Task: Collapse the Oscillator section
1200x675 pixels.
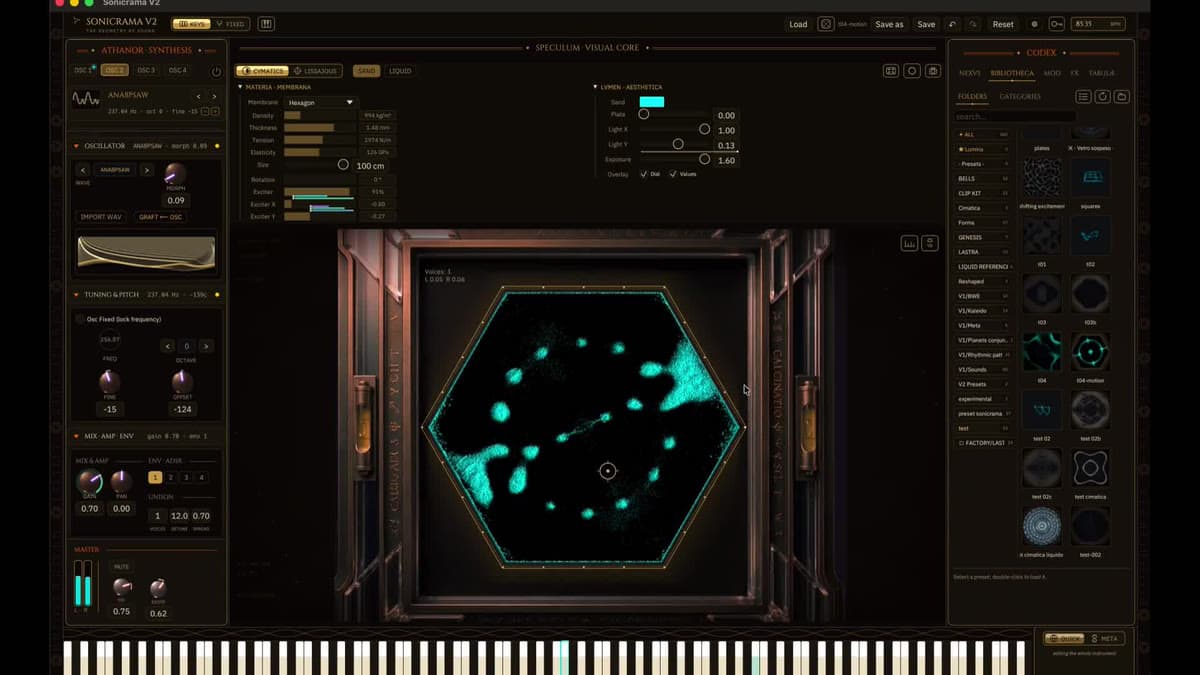Action: pyautogui.click(x=76, y=146)
